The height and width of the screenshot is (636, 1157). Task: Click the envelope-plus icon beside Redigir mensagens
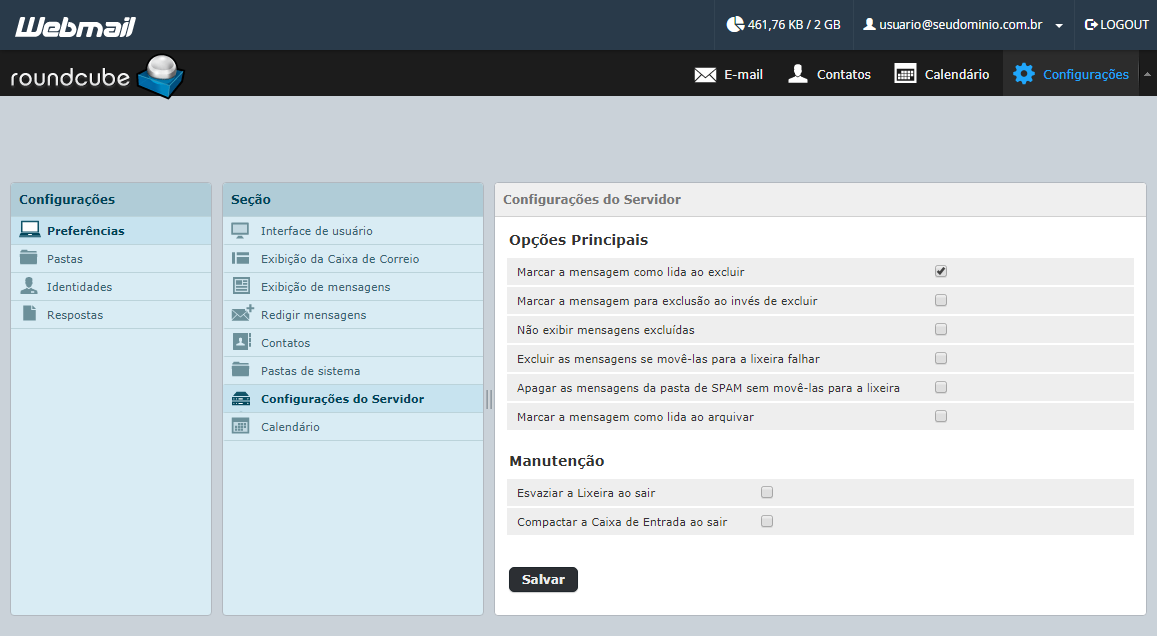[x=242, y=313]
